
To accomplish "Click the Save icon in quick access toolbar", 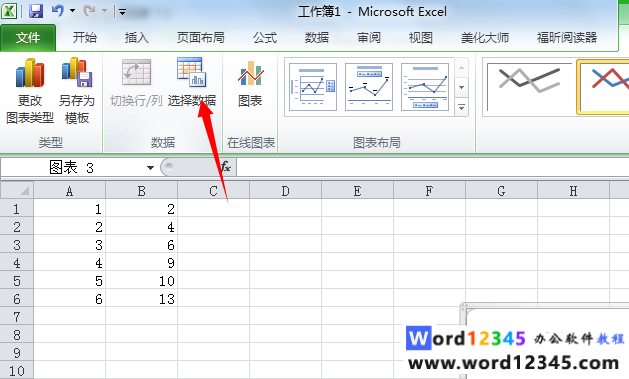I will (x=36, y=11).
